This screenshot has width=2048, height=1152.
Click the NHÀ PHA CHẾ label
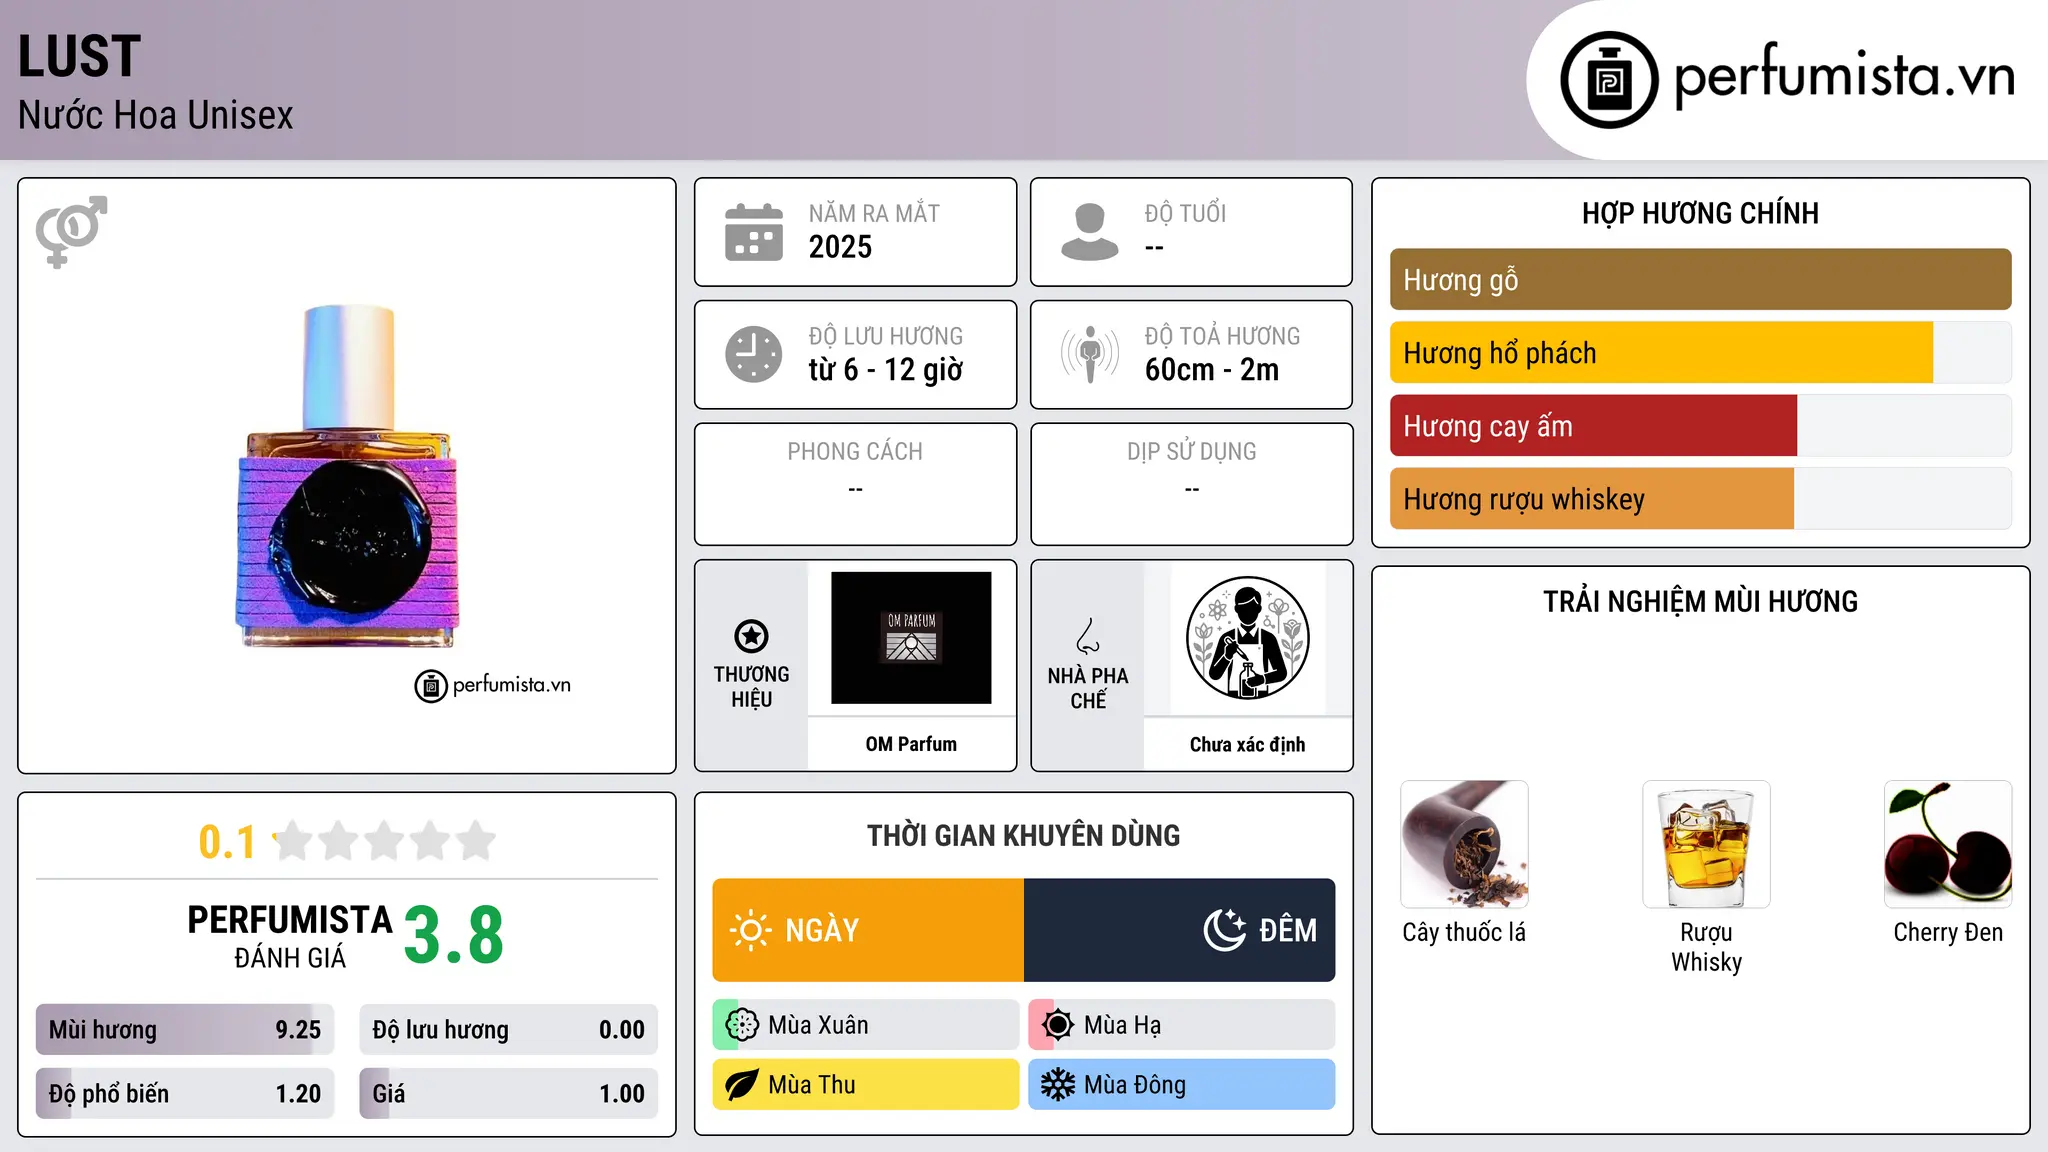pos(1088,688)
